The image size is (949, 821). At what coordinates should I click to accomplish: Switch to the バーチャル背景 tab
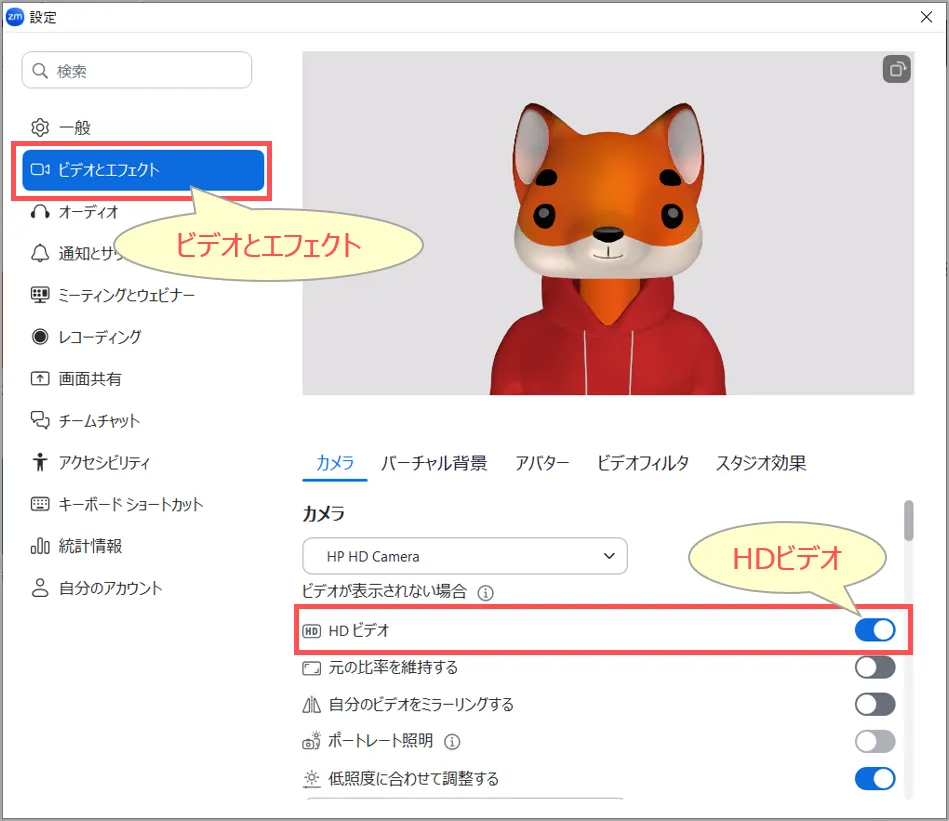click(x=434, y=463)
